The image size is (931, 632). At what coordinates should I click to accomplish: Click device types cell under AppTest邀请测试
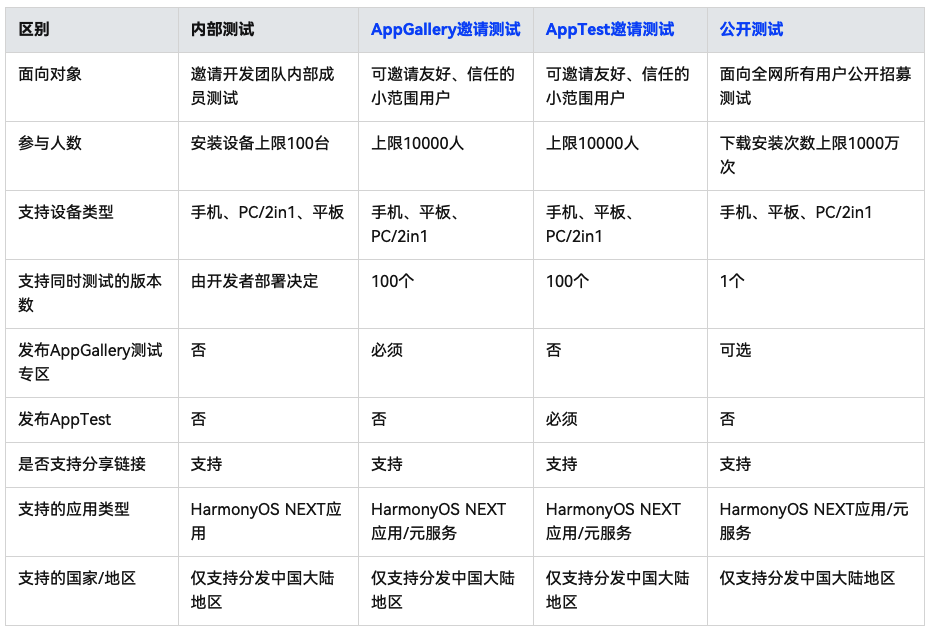590,224
